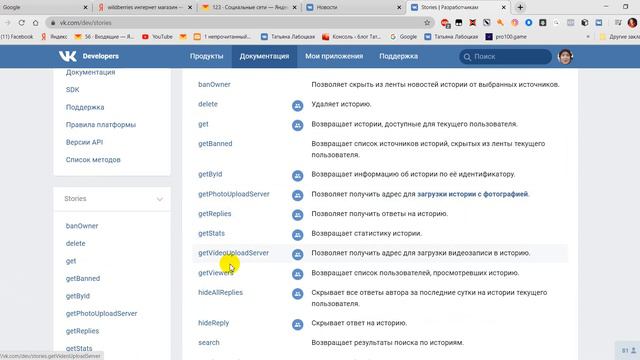Open getById method in main list

tap(210, 174)
